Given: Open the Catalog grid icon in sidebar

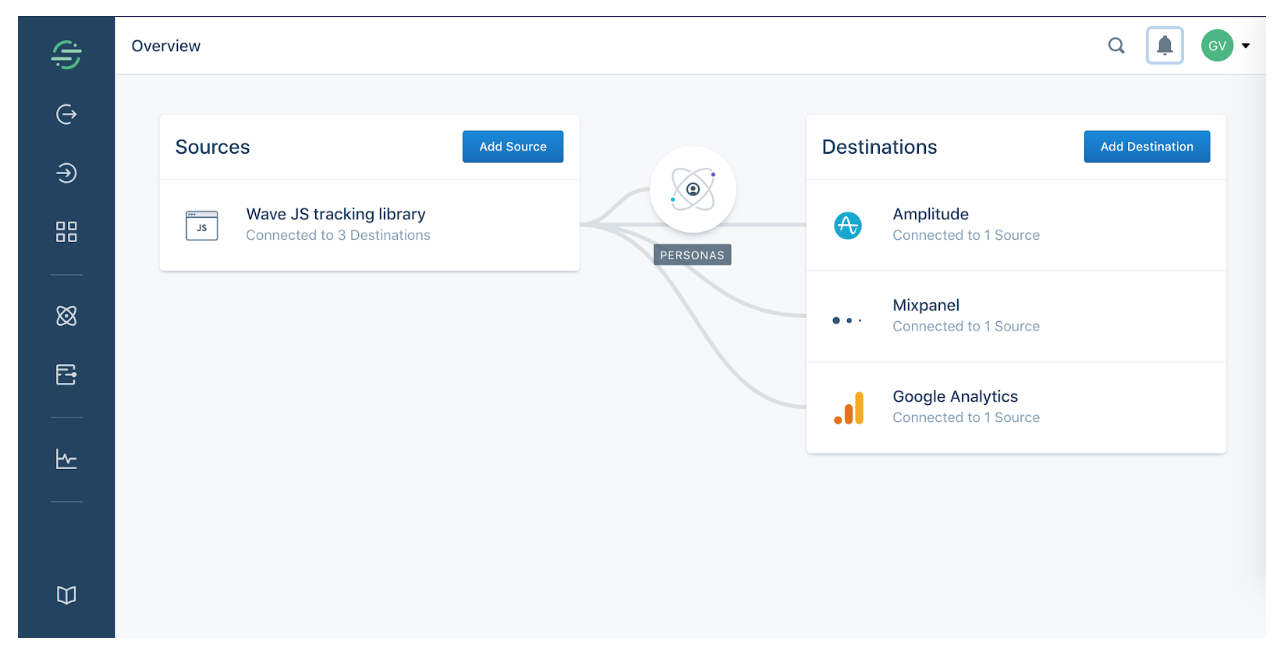Looking at the screenshot, I should tap(66, 232).
